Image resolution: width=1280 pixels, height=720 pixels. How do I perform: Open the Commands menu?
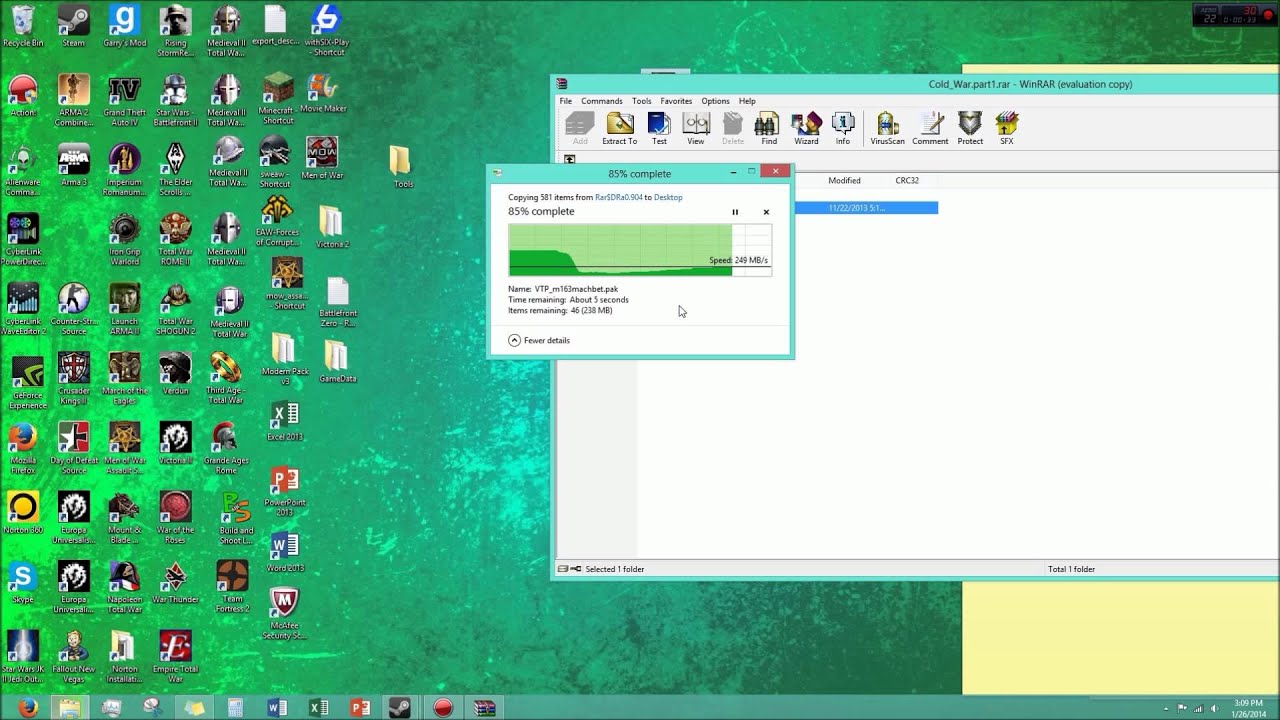coord(602,101)
